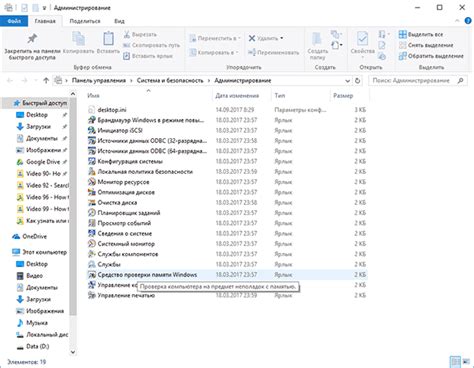This screenshot has width=474, height=368.
Task: Click the search magnifier icon
Action: coord(460,81)
